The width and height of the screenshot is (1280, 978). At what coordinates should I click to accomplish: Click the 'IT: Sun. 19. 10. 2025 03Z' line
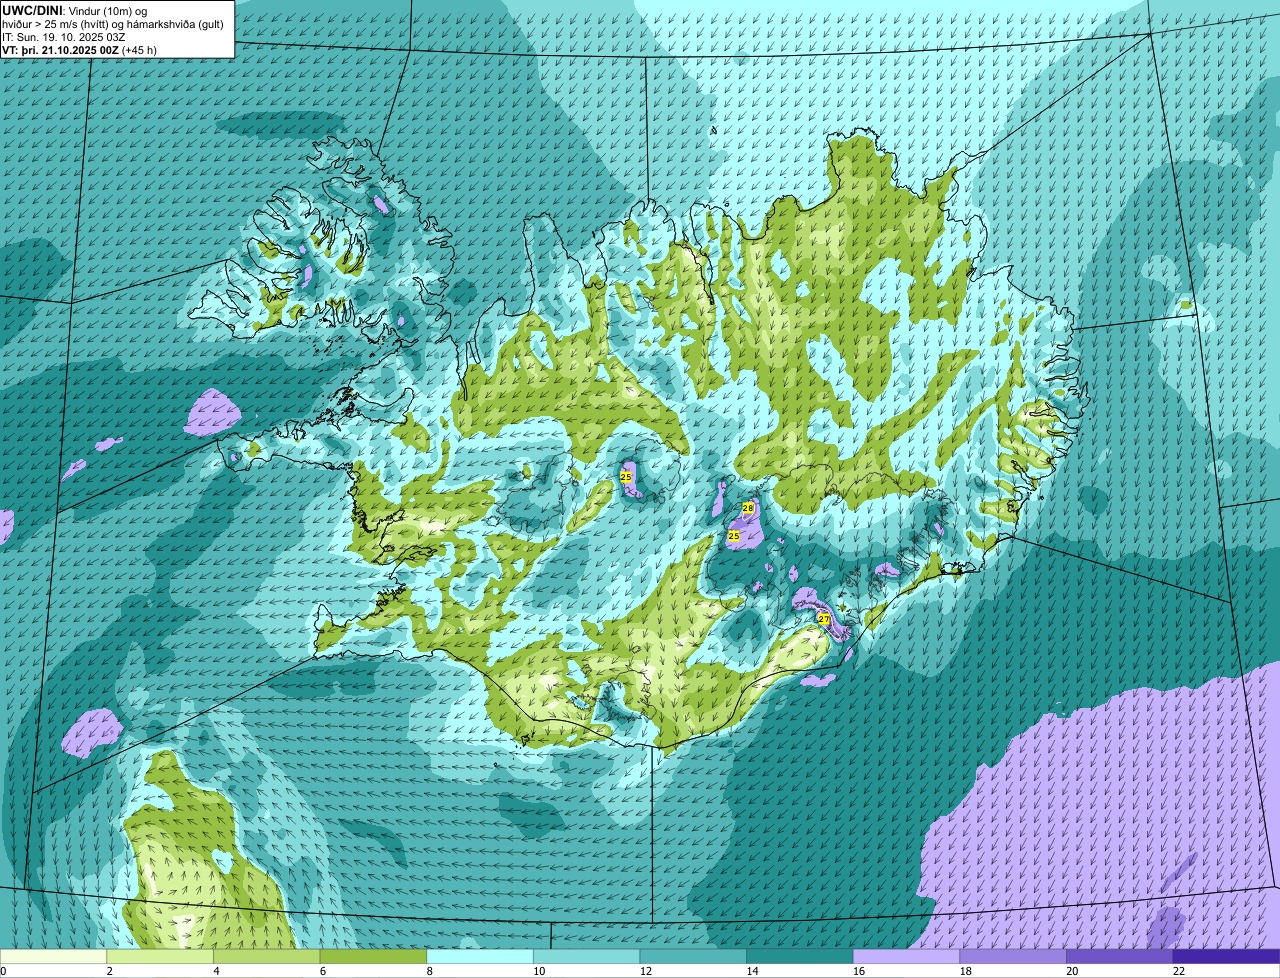coord(64,36)
